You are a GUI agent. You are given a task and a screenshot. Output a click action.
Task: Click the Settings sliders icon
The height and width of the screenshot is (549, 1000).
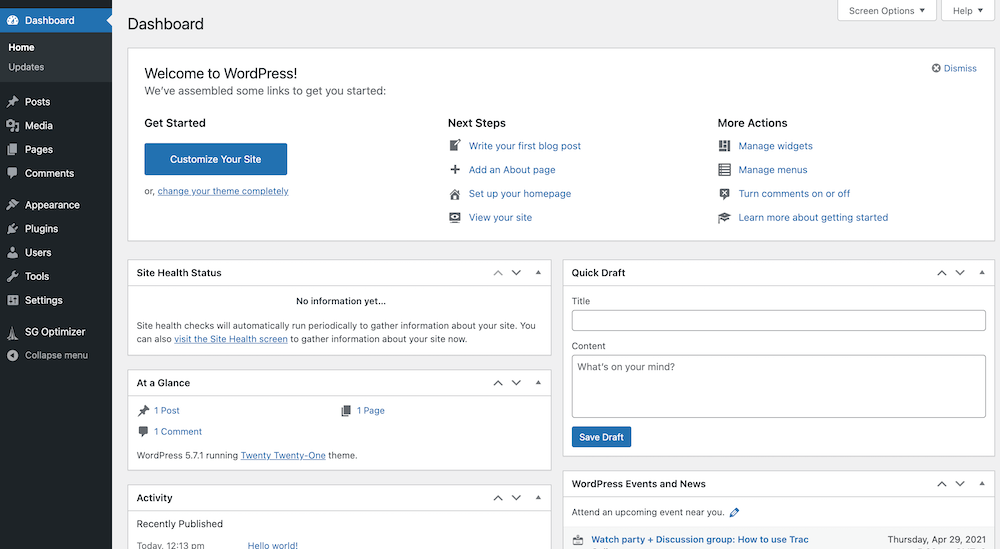coord(12,300)
